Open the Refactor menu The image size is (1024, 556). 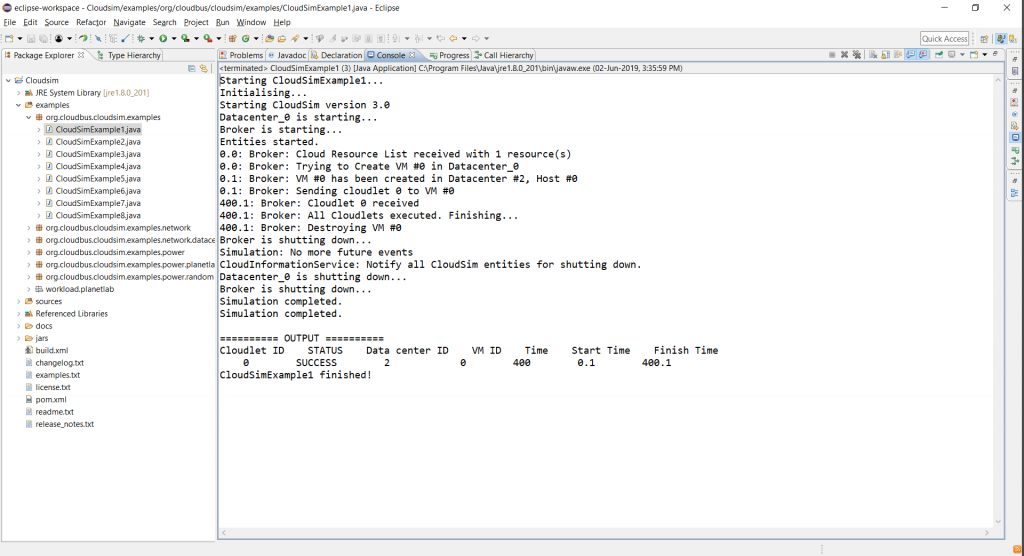[91, 22]
